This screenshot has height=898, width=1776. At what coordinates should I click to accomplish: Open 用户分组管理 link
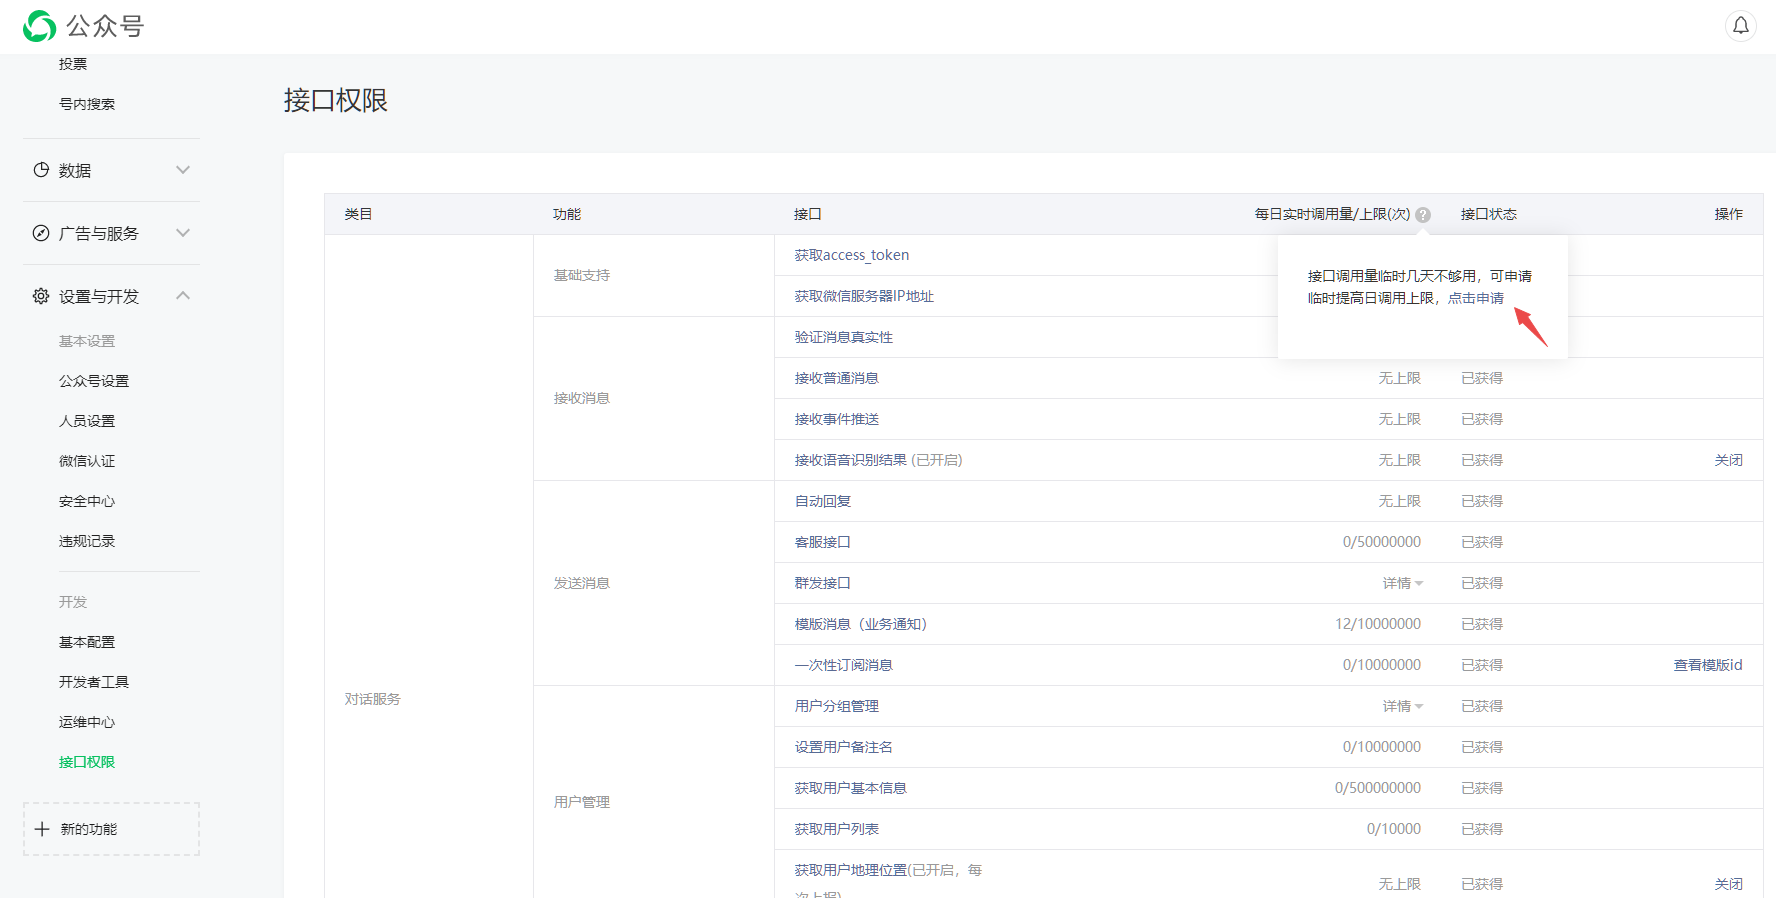(x=837, y=706)
